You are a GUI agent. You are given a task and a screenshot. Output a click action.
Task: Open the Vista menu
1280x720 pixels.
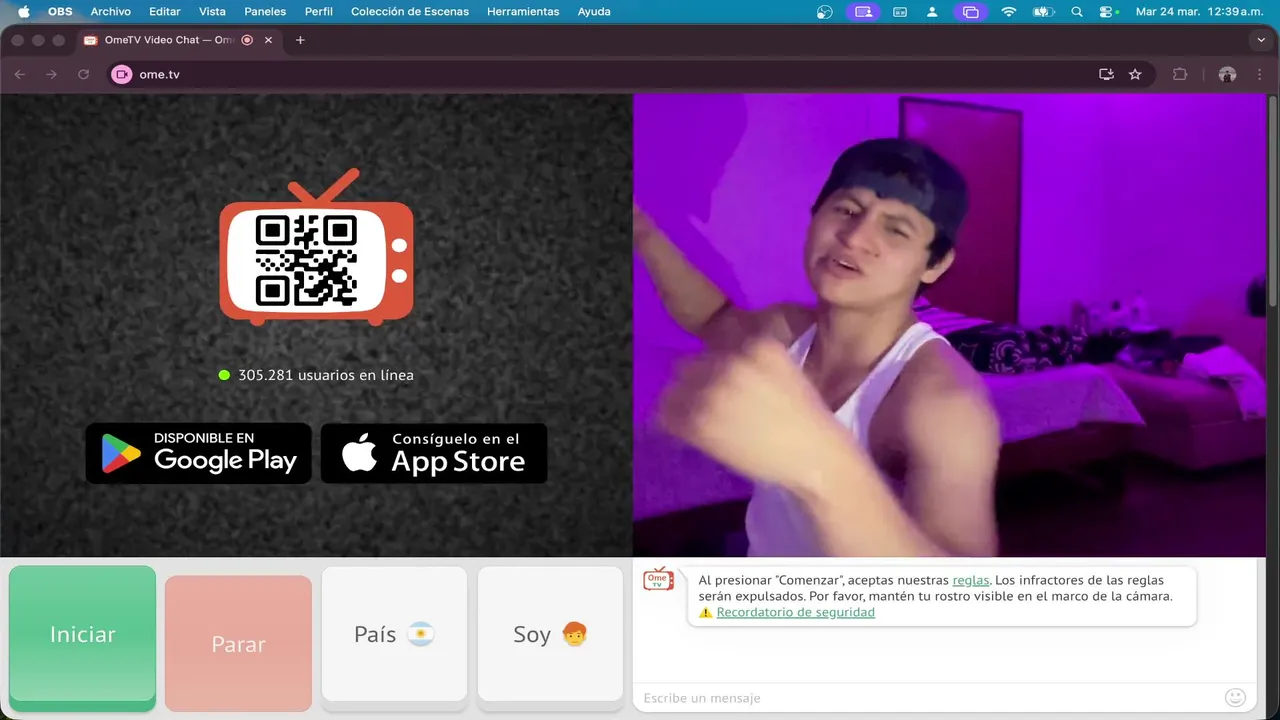click(x=212, y=12)
